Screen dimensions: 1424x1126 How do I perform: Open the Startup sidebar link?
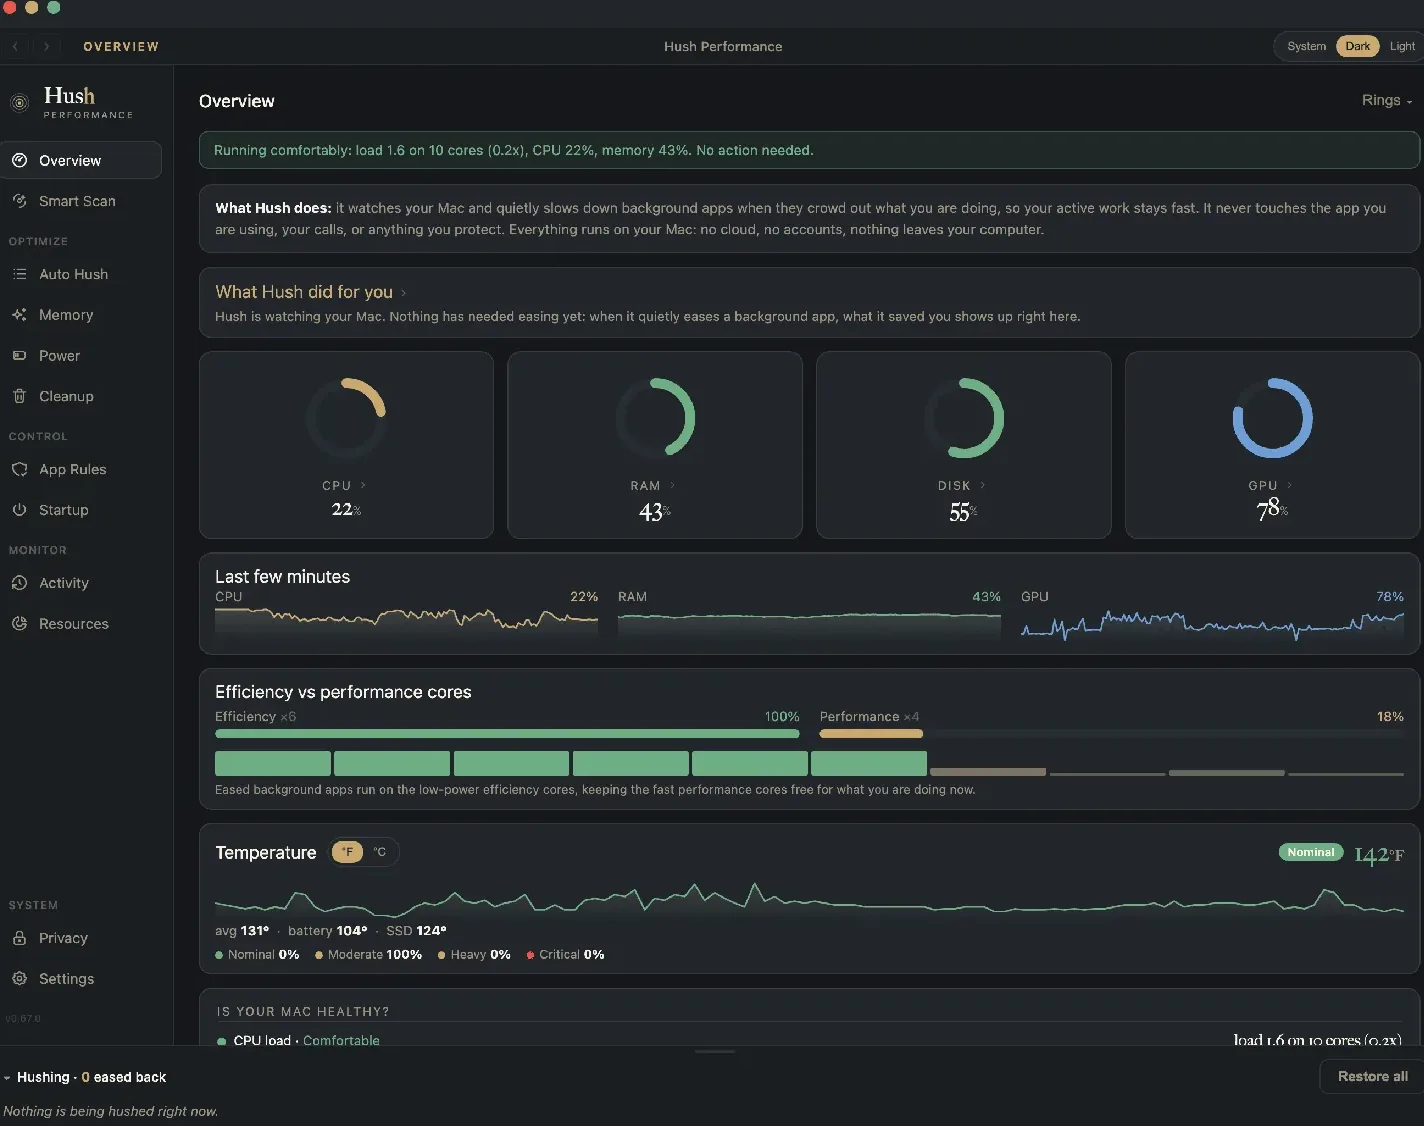(81, 510)
